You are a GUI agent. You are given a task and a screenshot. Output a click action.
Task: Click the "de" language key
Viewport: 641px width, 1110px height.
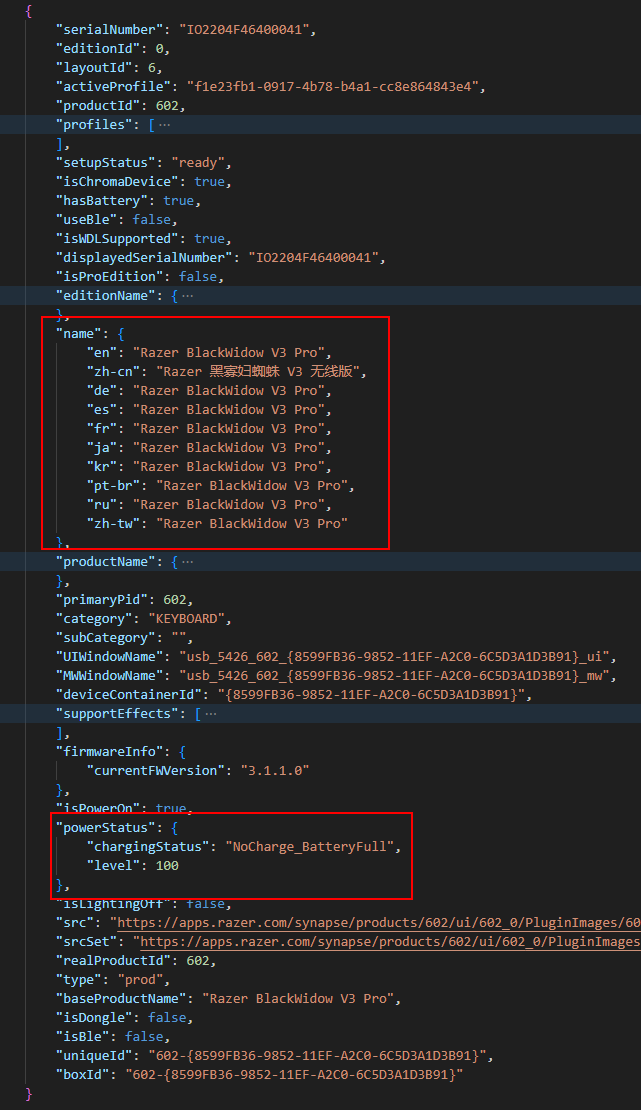(102, 391)
